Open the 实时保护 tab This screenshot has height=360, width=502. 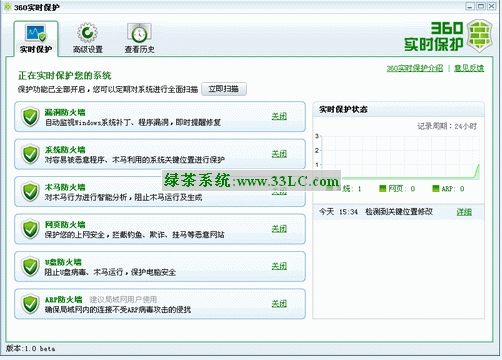(x=36, y=39)
